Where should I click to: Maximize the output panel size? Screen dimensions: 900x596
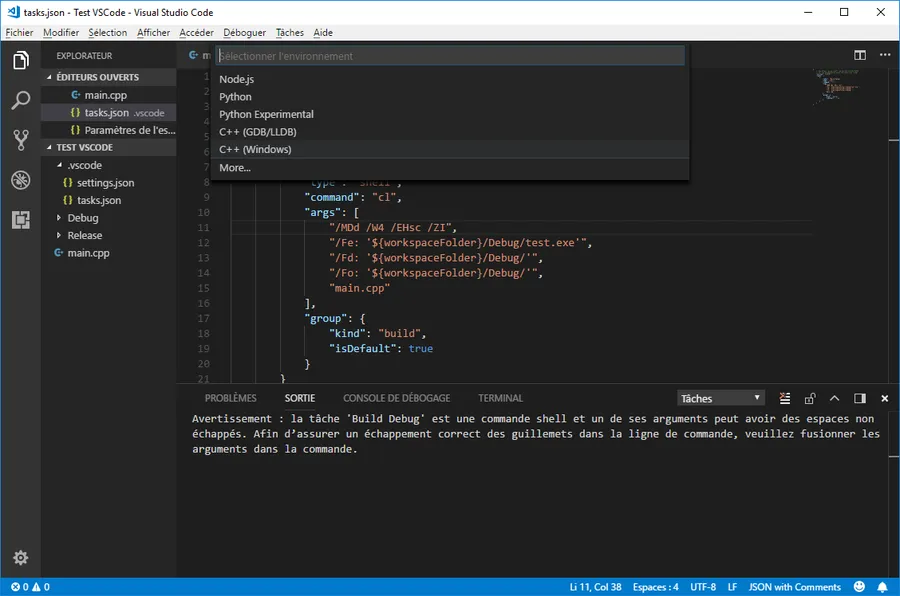coord(835,398)
